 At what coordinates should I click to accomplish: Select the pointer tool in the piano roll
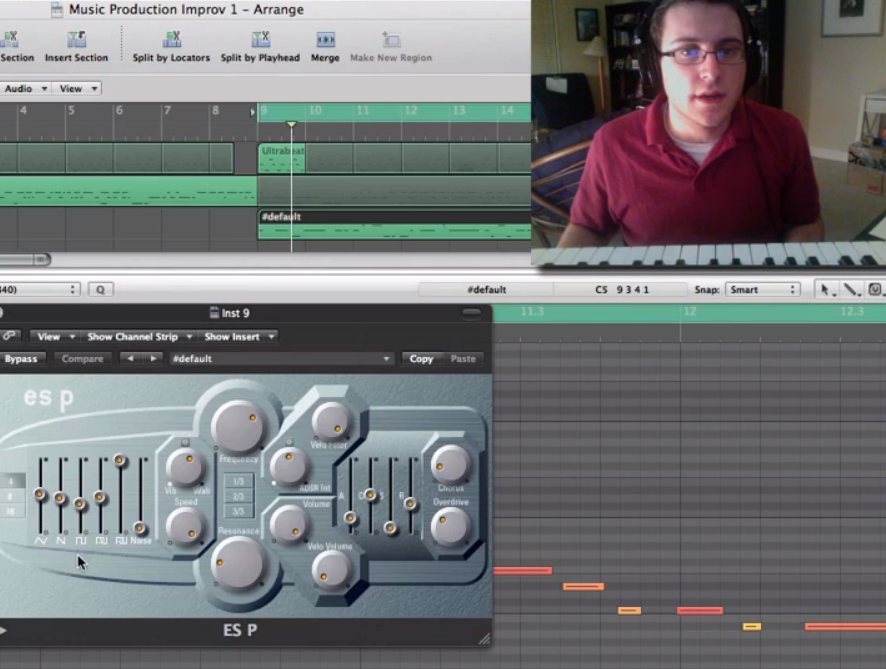[x=826, y=290]
